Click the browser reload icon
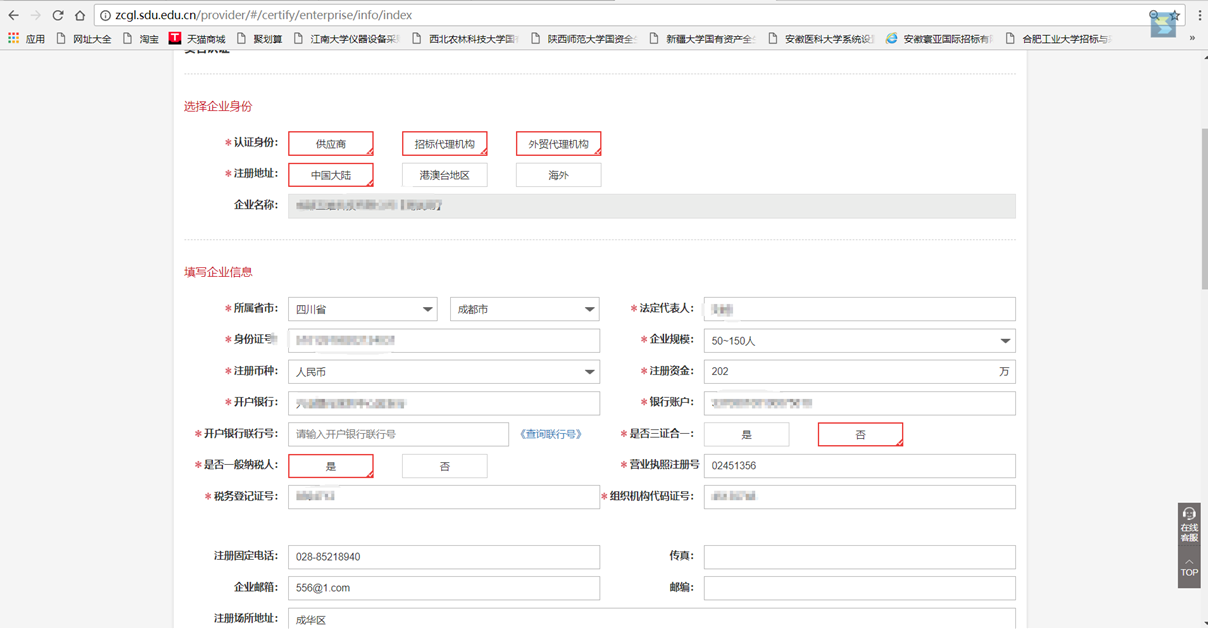The width and height of the screenshot is (1208, 629). pyautogui.click(x=57, y=15)
